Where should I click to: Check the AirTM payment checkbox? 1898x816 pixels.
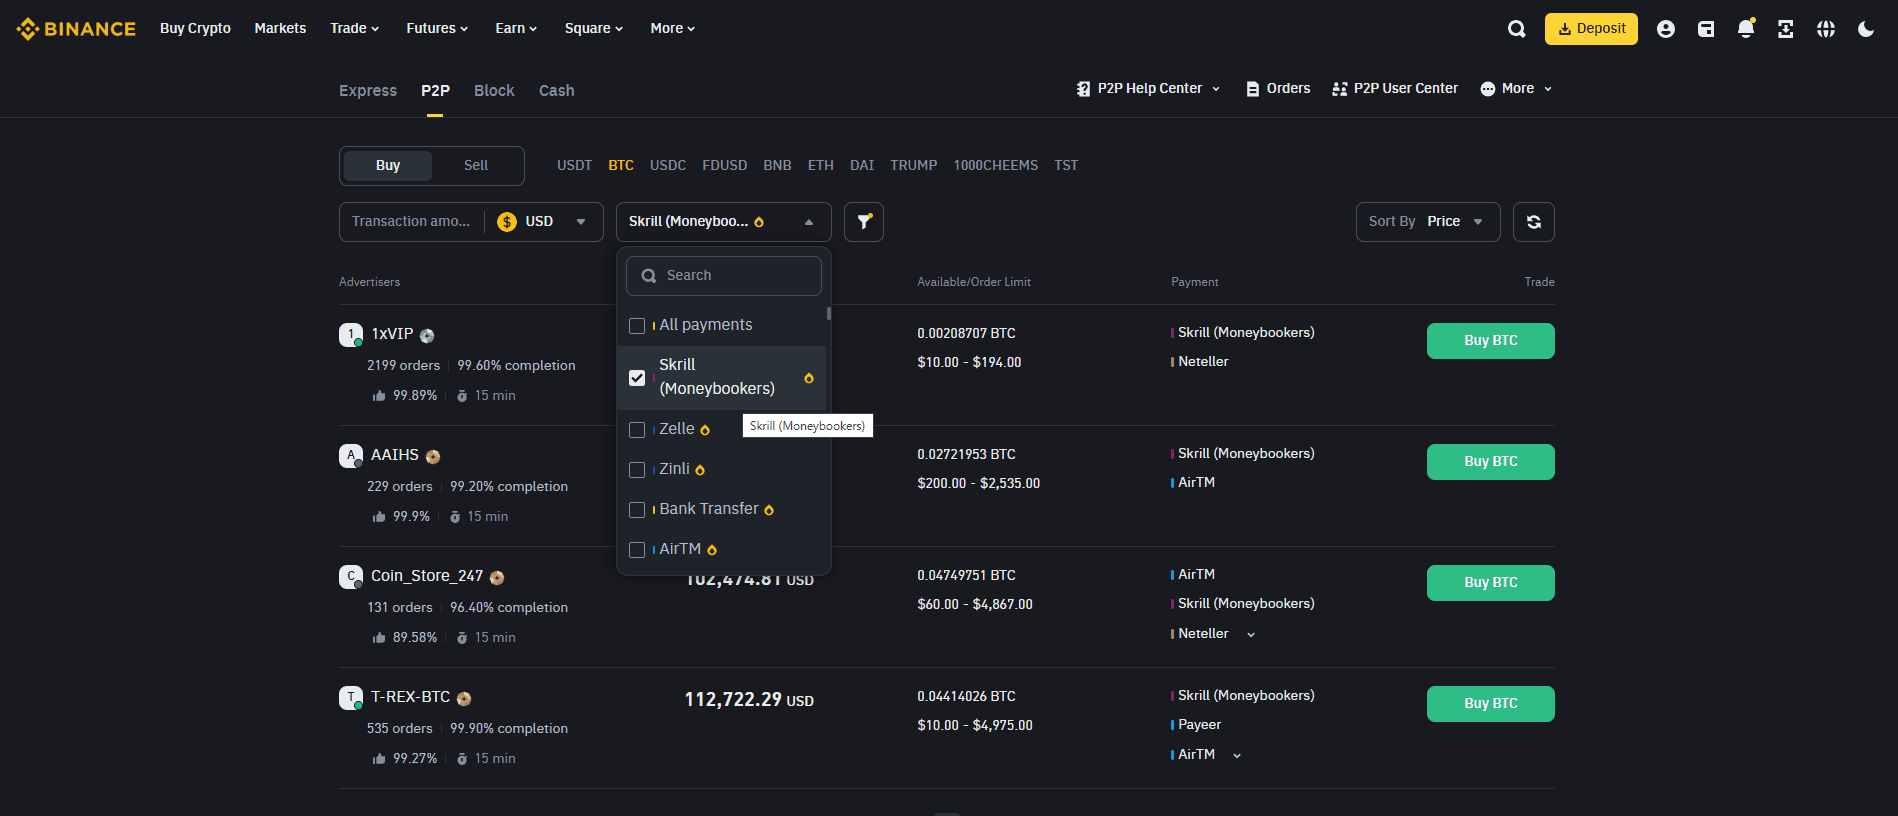pyautogui.click(x=637, y=550)
